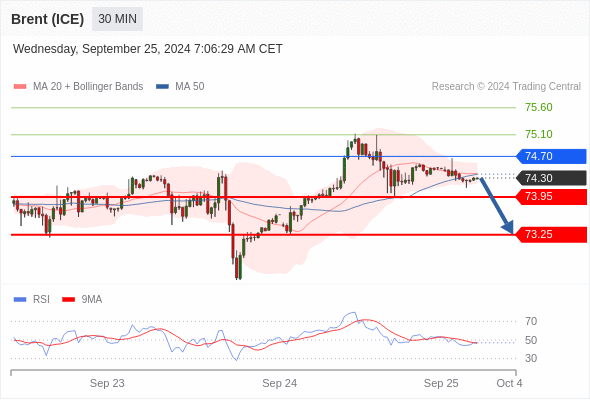Click the Oct 4 date axis label
Image resolution: width=590 pixels, height=400 pixels.
(509, 383)
